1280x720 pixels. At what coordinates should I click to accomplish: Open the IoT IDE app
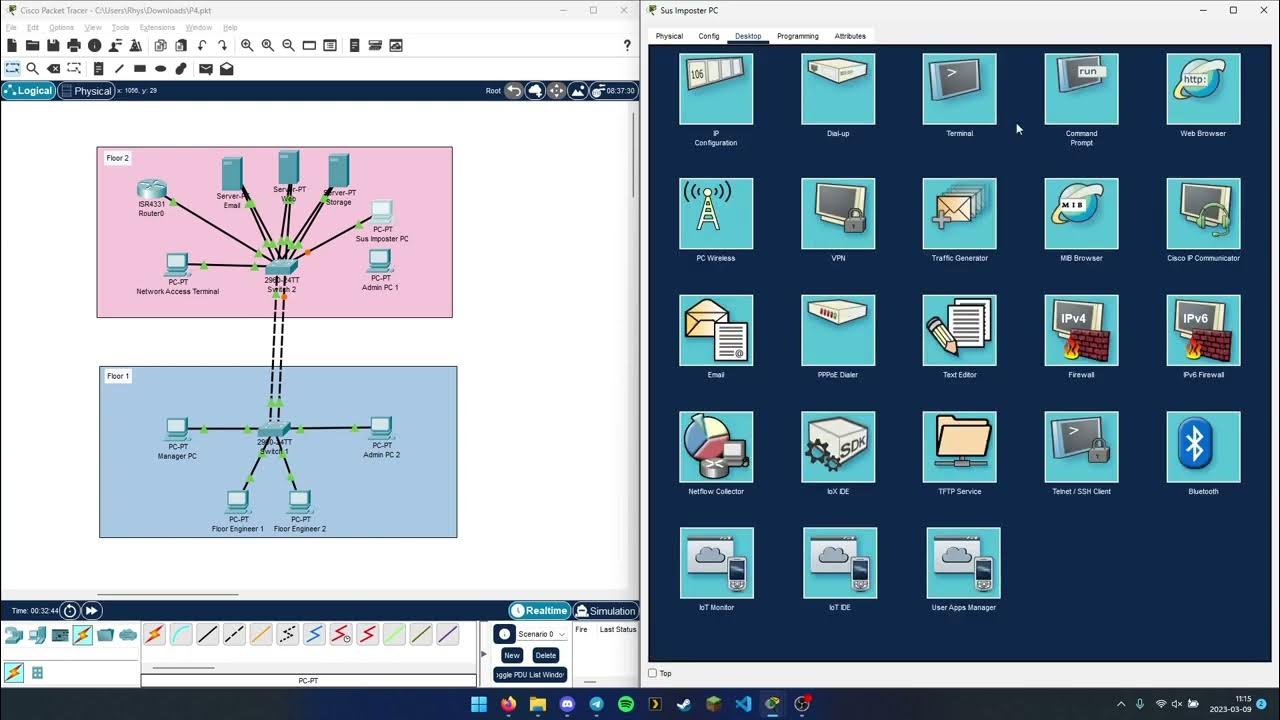click(840, 563)
